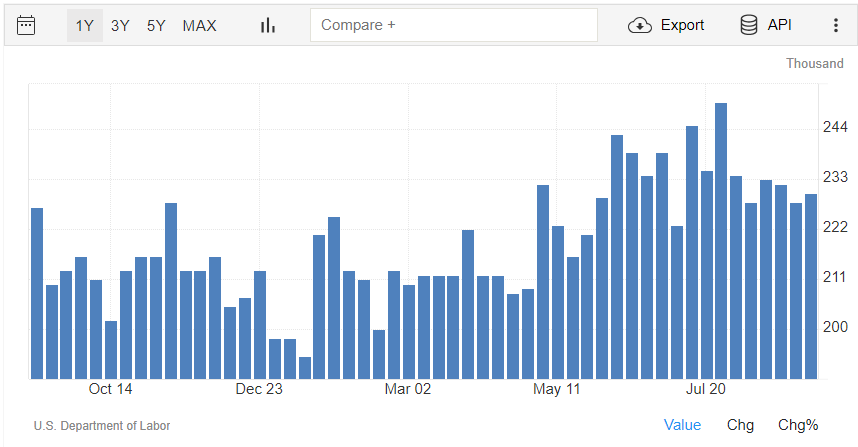
Task: Select the 3Y time range
Action: tap(120, 26)
